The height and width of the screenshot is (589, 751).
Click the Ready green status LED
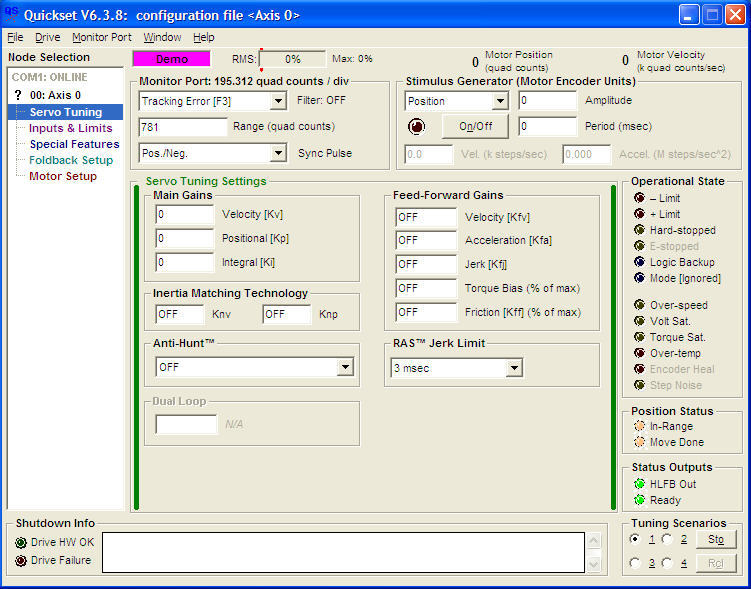pyautogui.click(x=639, y=500)
